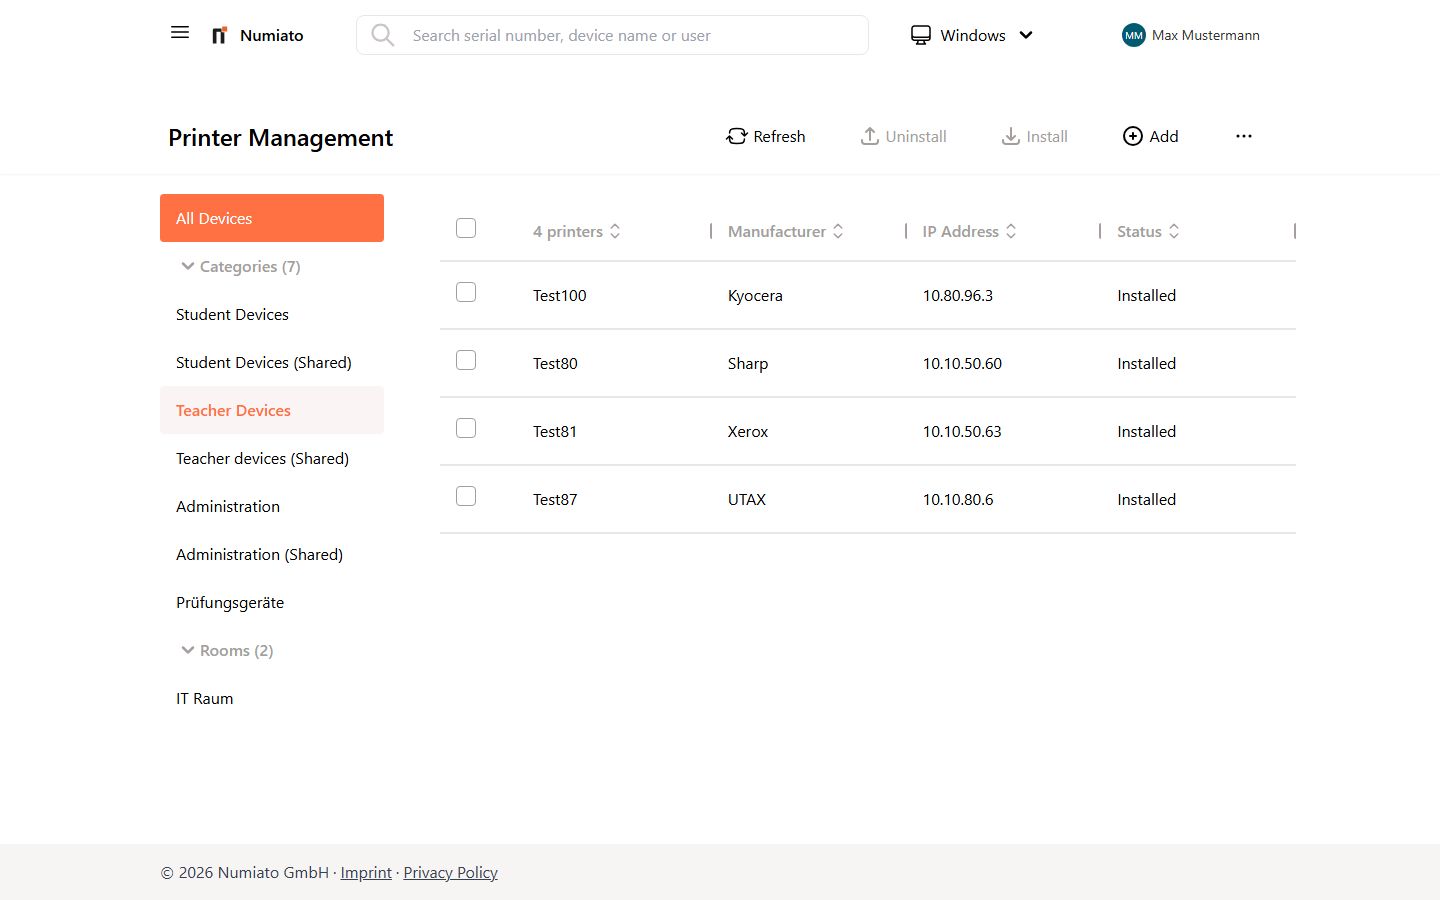Open the Prüfungsgeräte category
Image resolution: width=1440 pixels, height=900 pixels.
pos(272,602)
